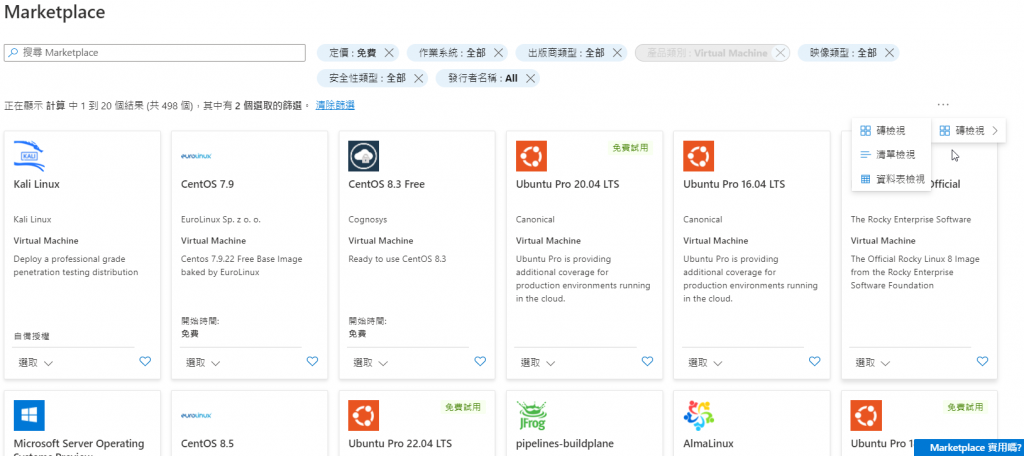Remove the 安全性類型: 全部 filter with its X
This screenshot has width=1024, height=456.
pos(419,78)
